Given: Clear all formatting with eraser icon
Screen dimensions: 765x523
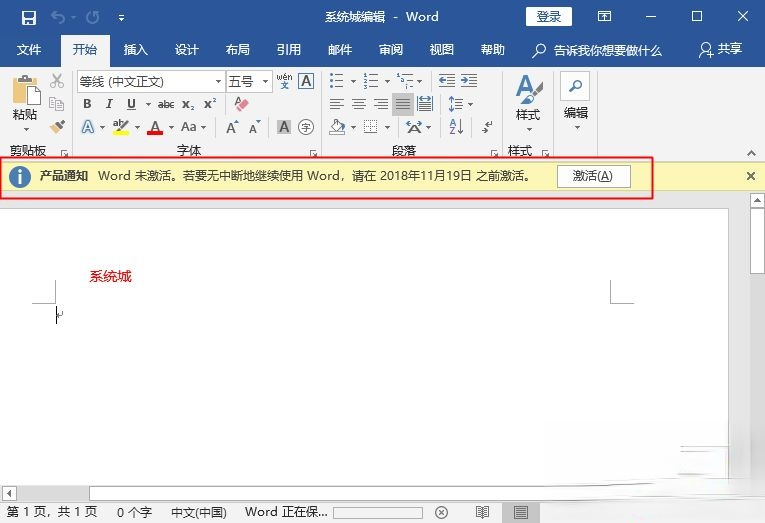Looking at the screenshot, I should click(241, 103).
